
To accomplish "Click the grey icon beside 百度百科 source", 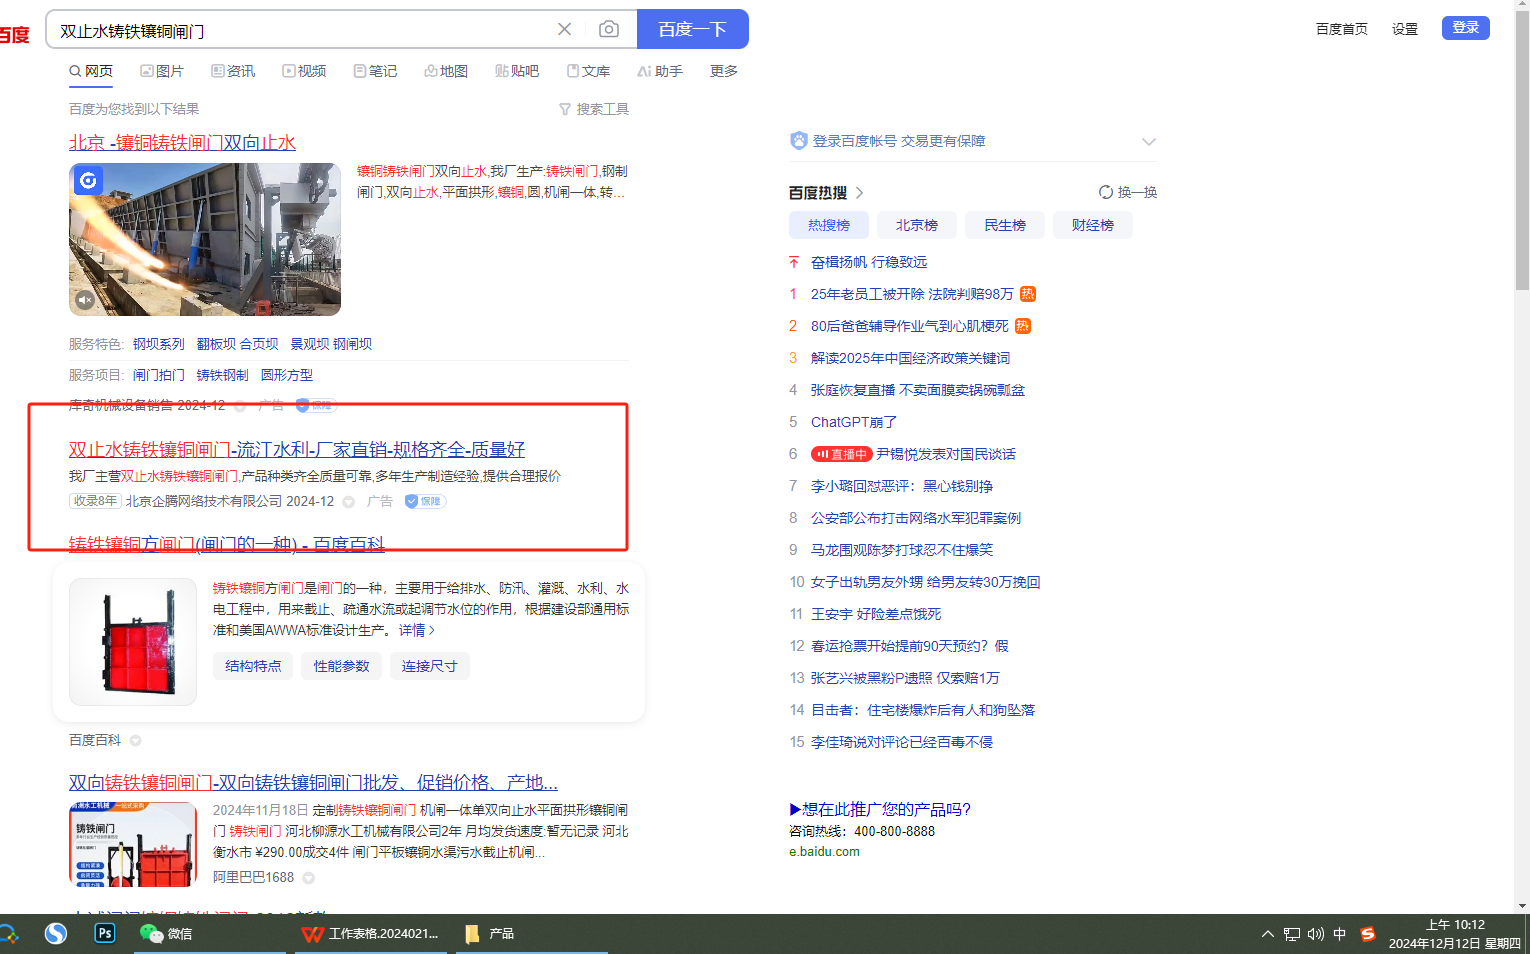I will [x=135, y=741].
